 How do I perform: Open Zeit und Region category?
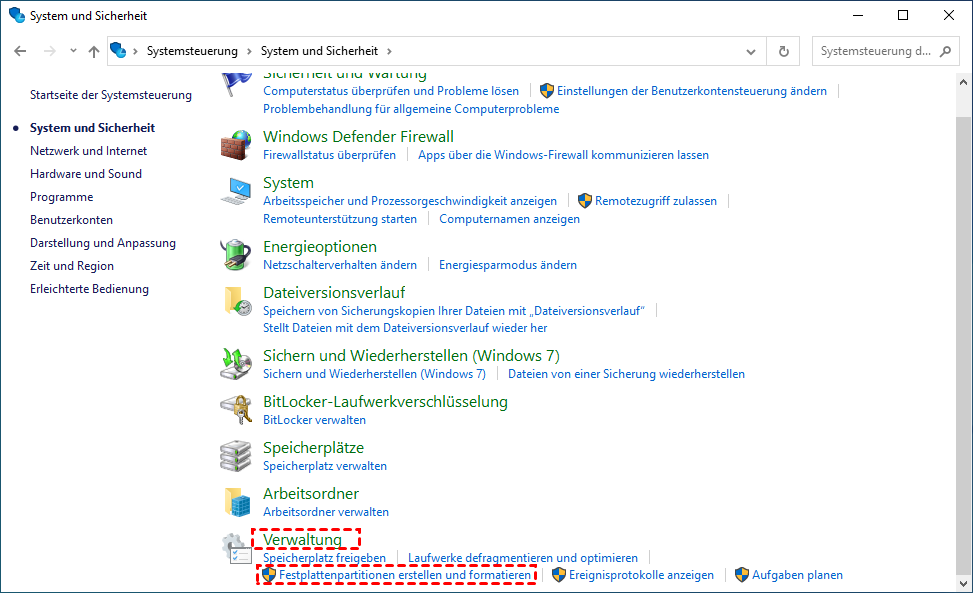tap(72, 265)
